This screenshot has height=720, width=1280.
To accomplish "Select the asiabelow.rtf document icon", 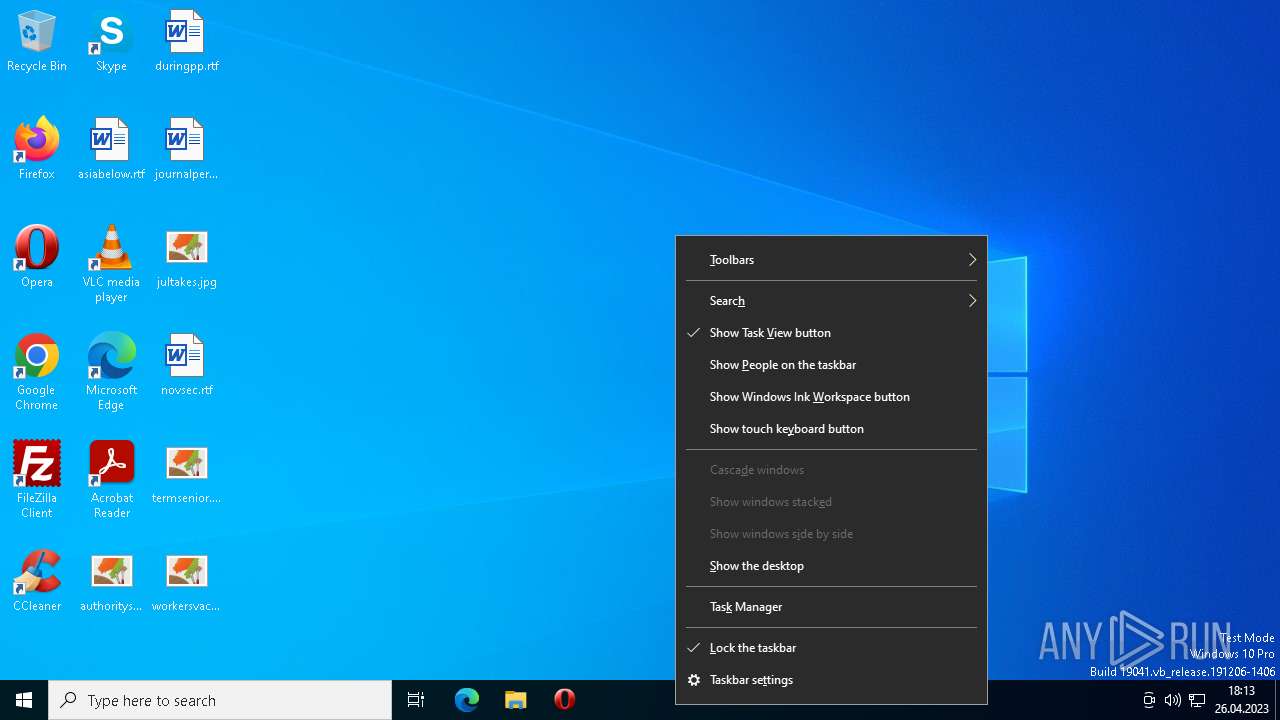I will 111,149.
